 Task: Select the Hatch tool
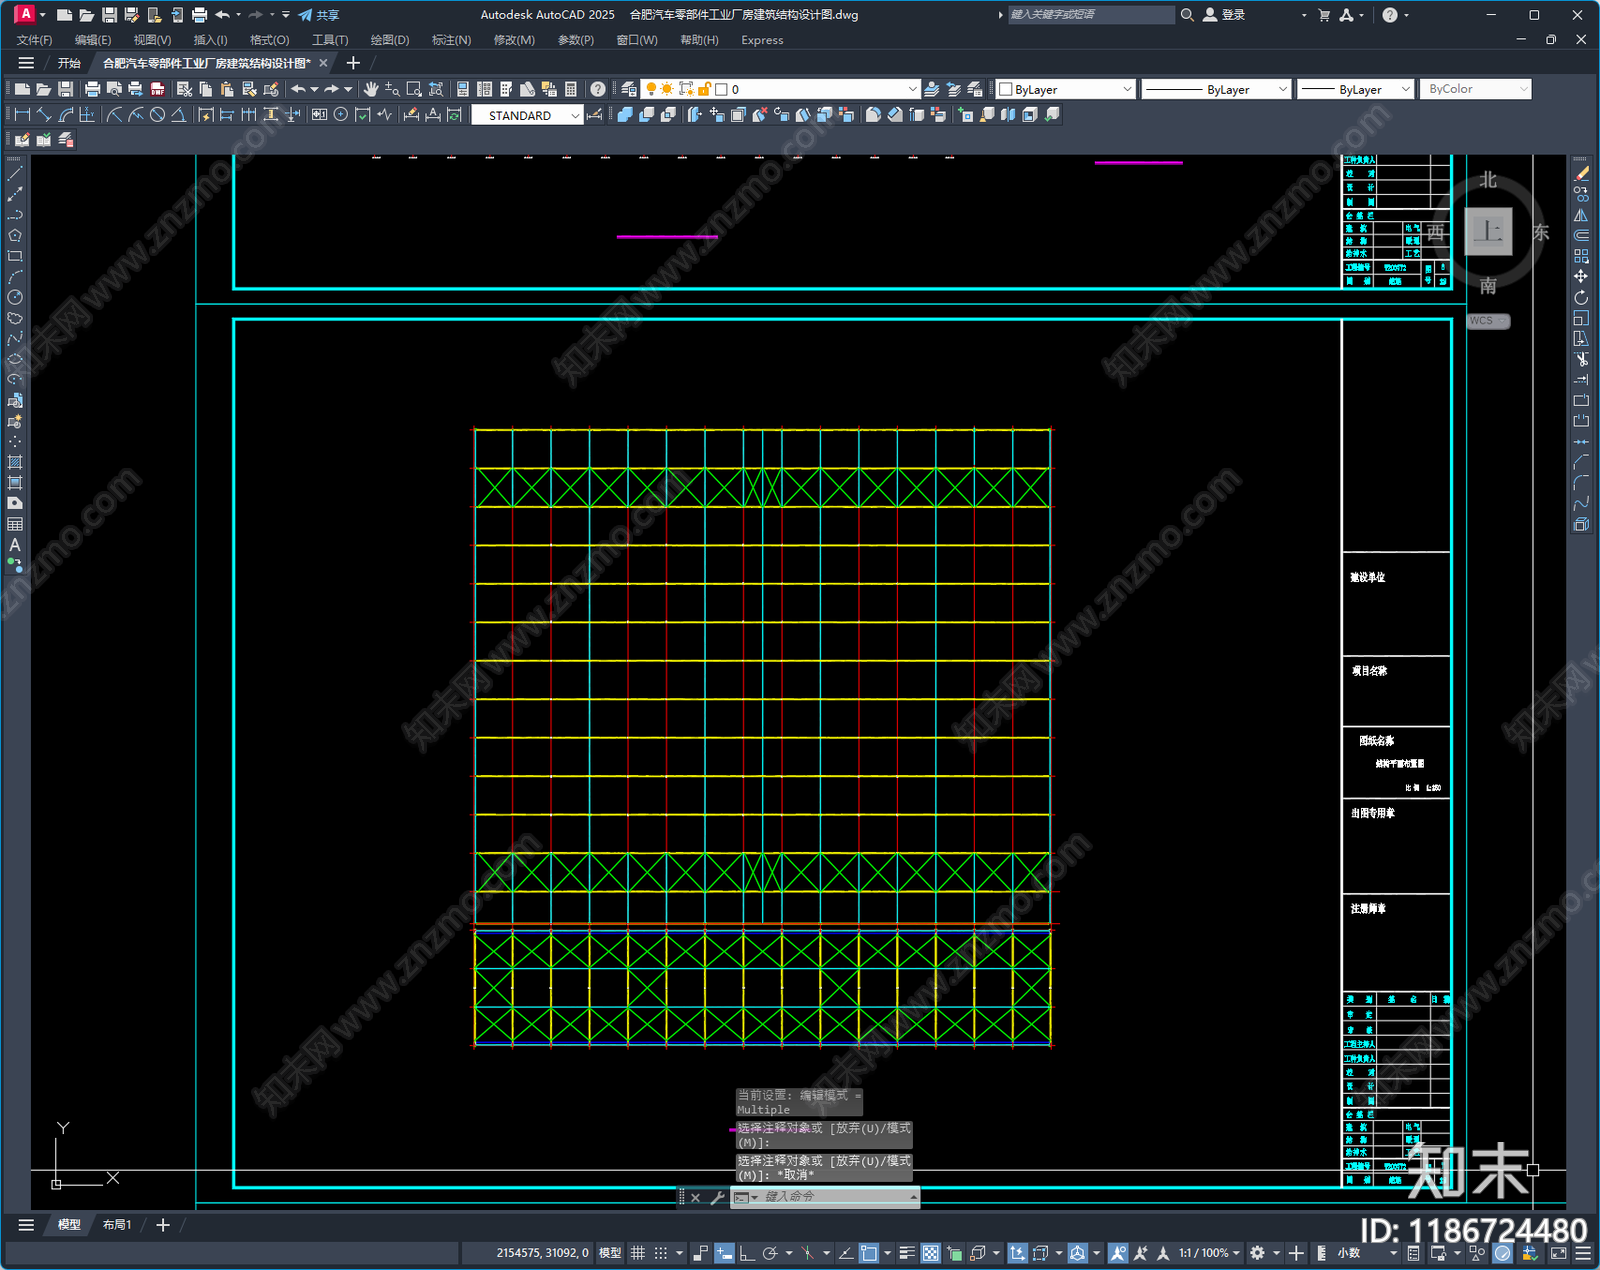15,462
